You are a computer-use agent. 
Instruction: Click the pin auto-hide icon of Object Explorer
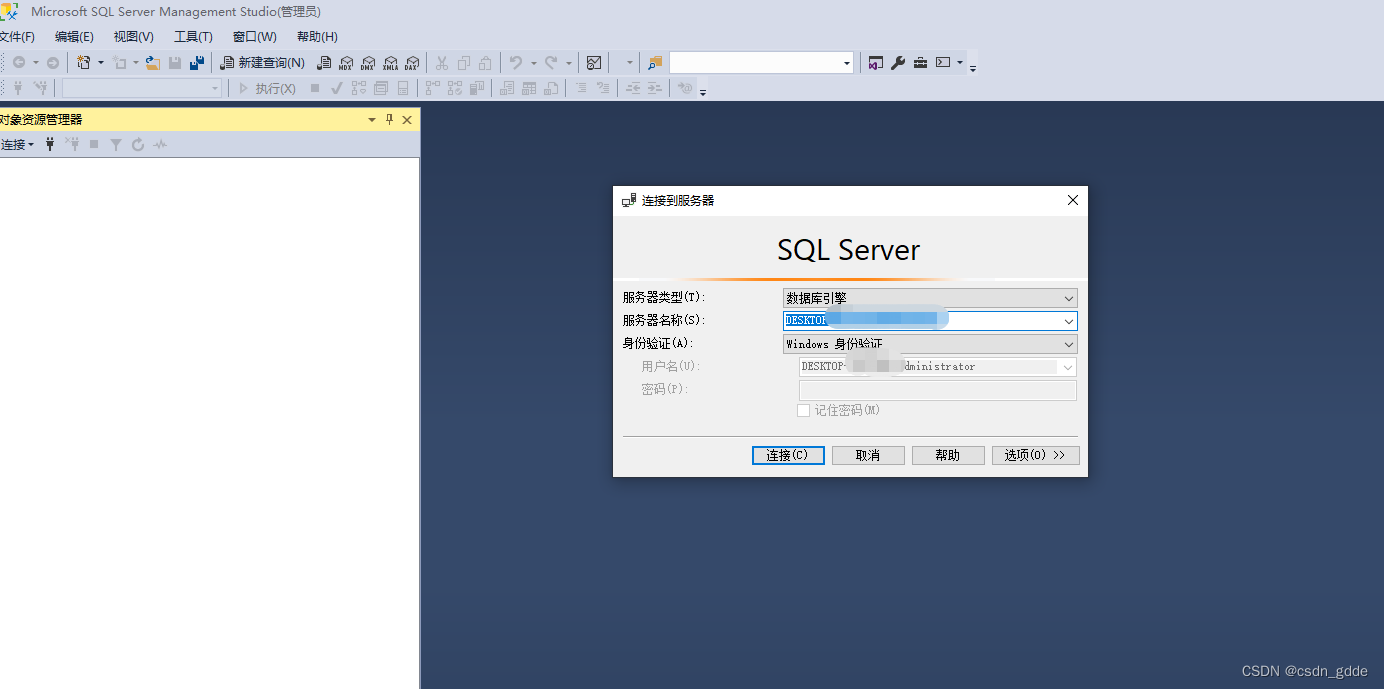click(x=390, y=119)
